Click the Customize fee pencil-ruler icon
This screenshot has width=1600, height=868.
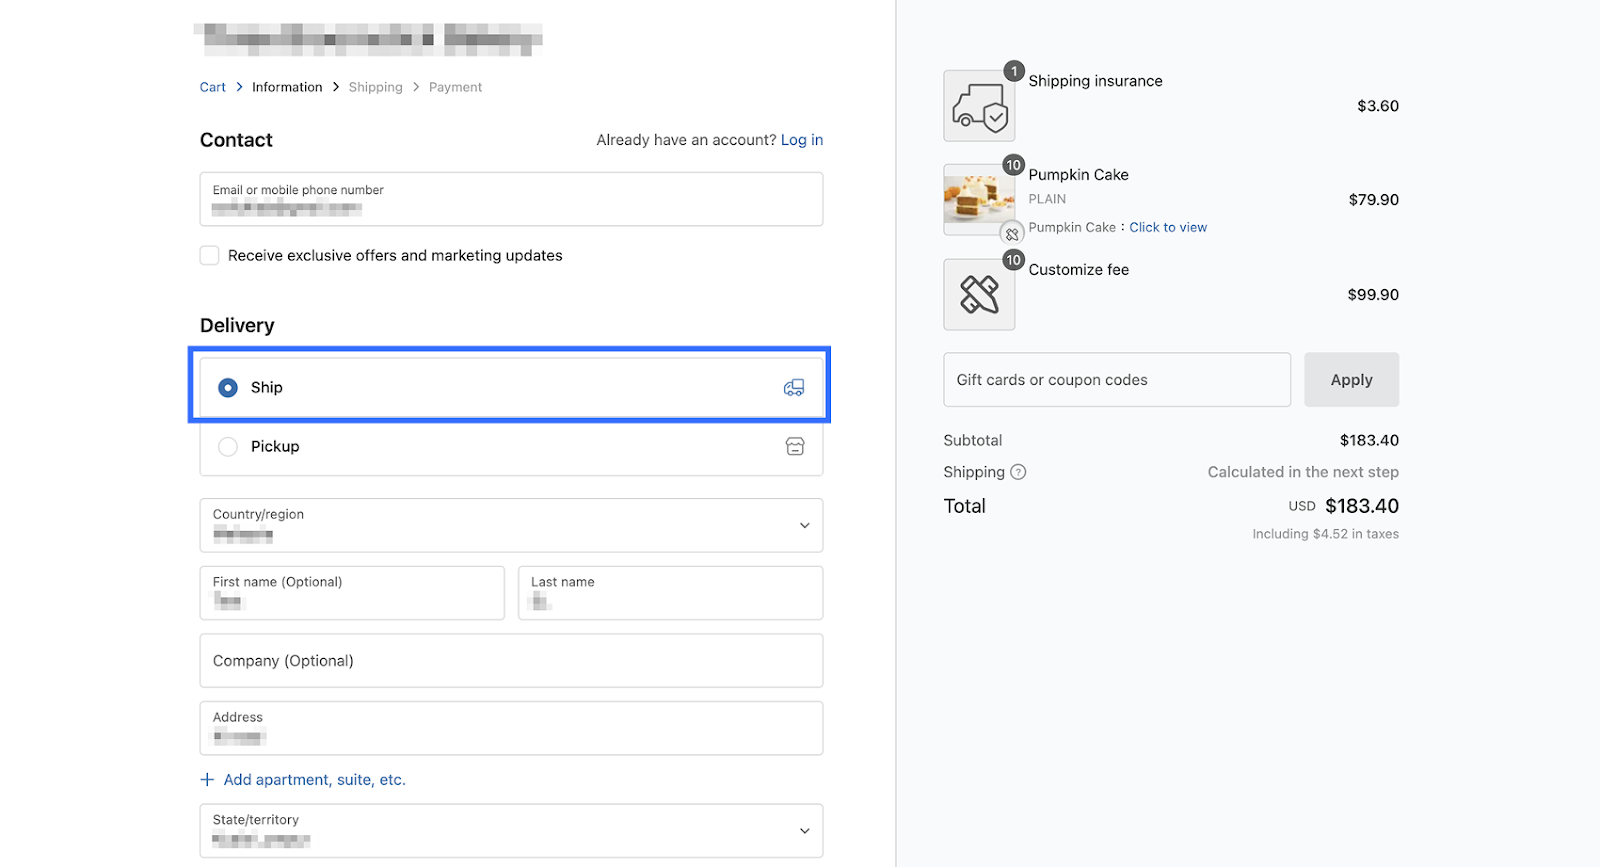coord(979,294)
